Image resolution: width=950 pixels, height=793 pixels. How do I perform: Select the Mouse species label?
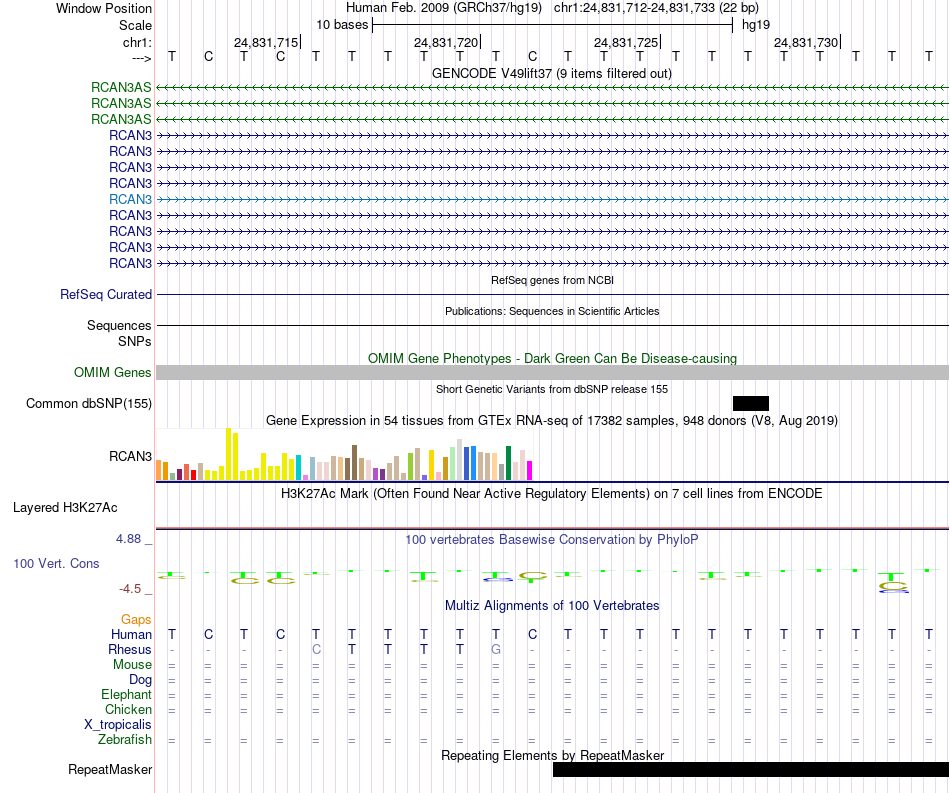click(x=132, y=665)
